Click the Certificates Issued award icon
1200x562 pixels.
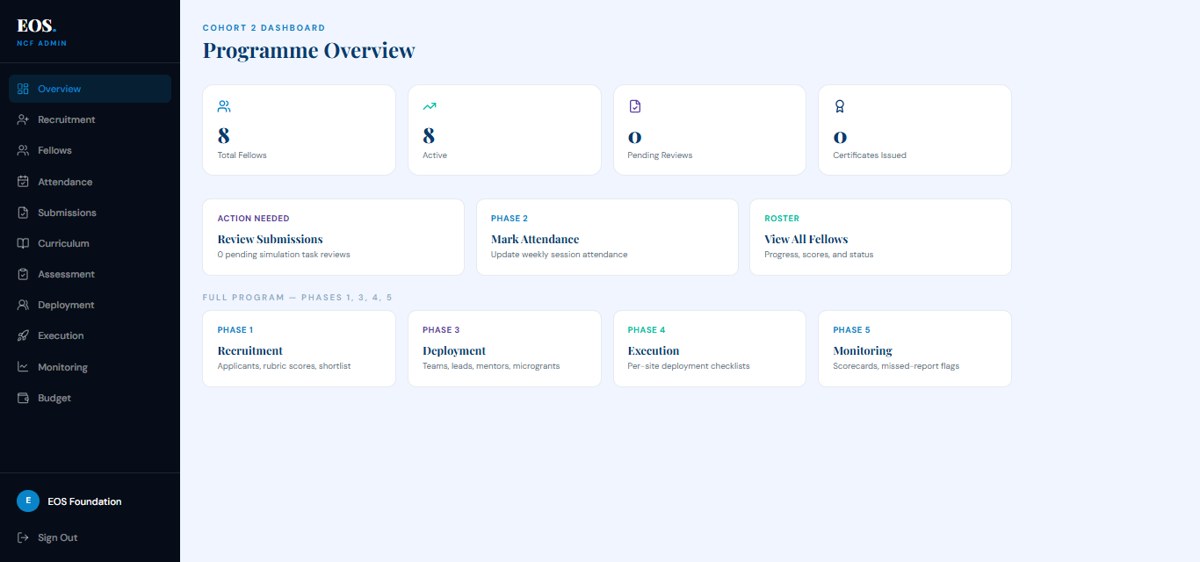[x=840, y=106]
